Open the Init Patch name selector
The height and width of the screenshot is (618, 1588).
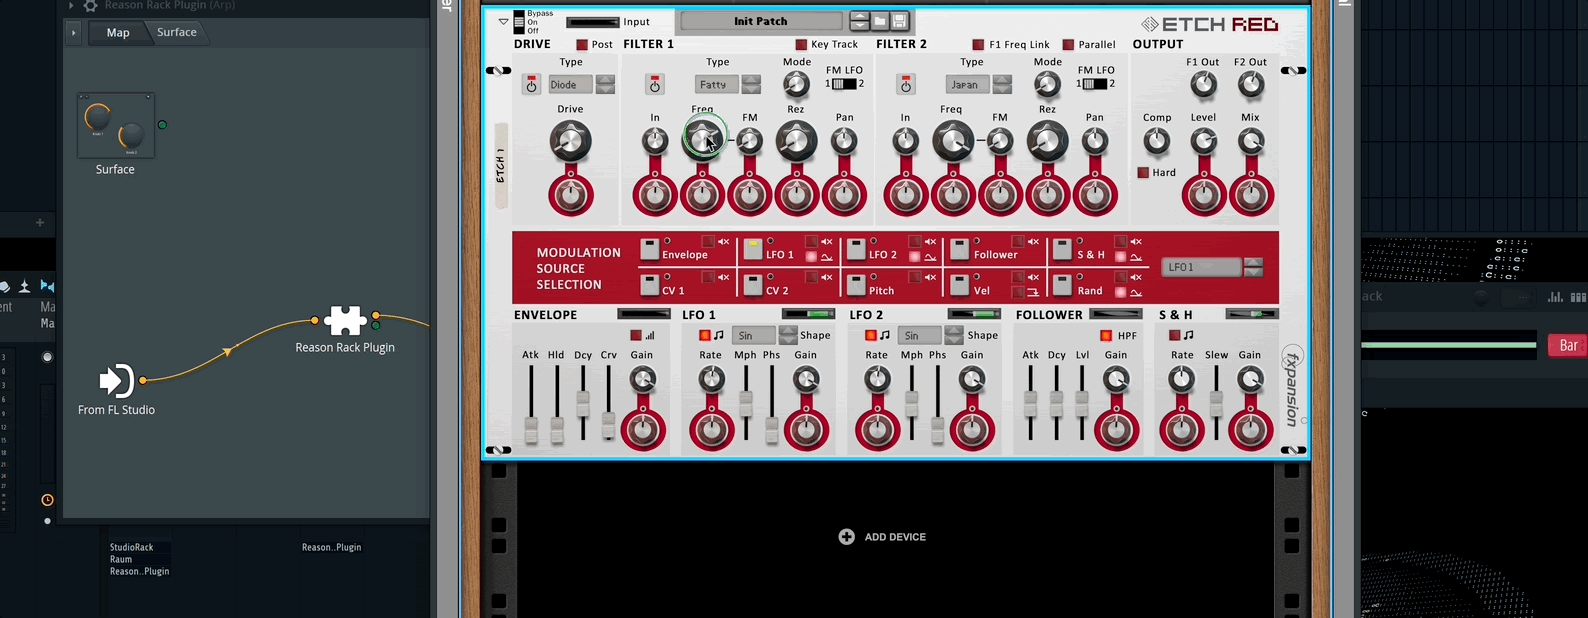[x=762, y=21]
